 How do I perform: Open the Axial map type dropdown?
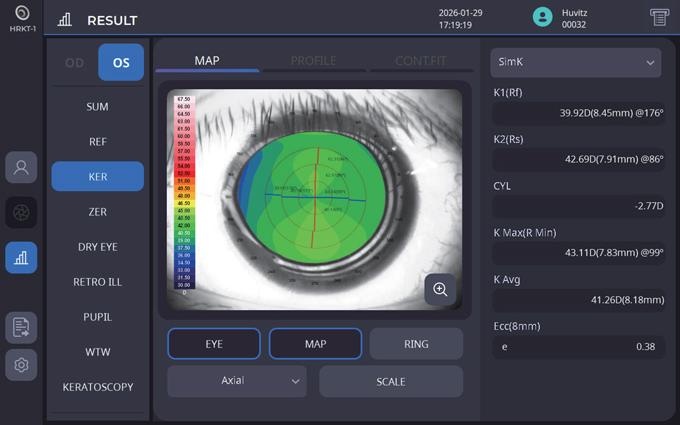point(237,381)
